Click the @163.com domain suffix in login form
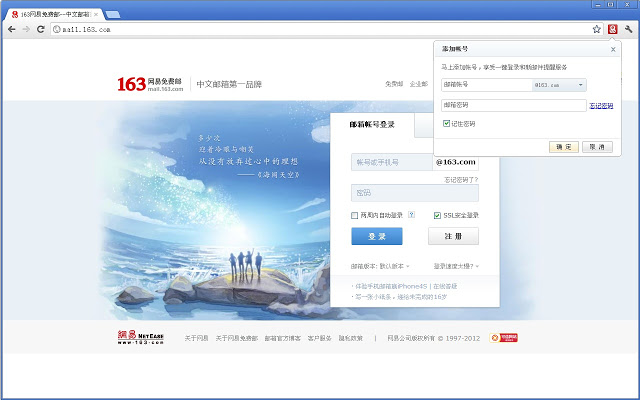 (x=456, y=162)
